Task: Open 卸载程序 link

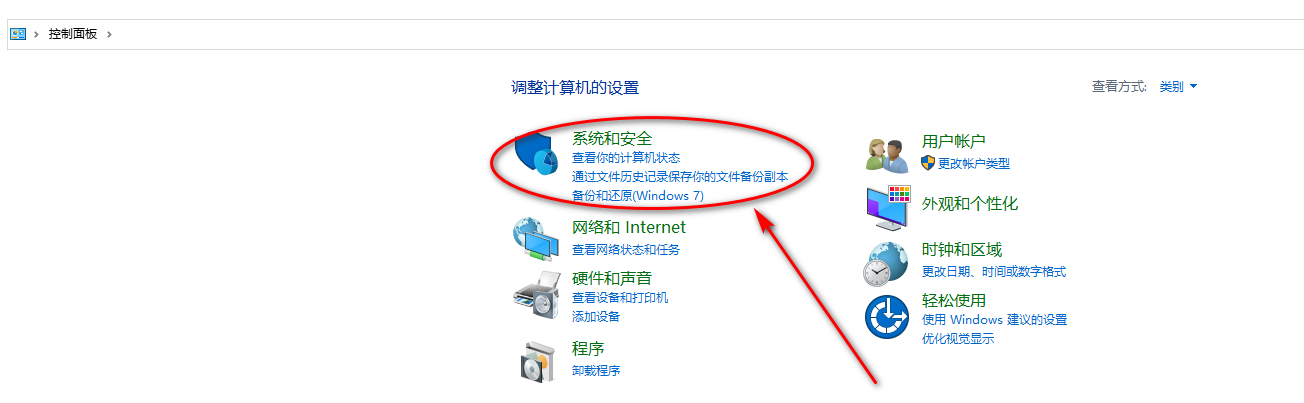Action: click(596, 370)
